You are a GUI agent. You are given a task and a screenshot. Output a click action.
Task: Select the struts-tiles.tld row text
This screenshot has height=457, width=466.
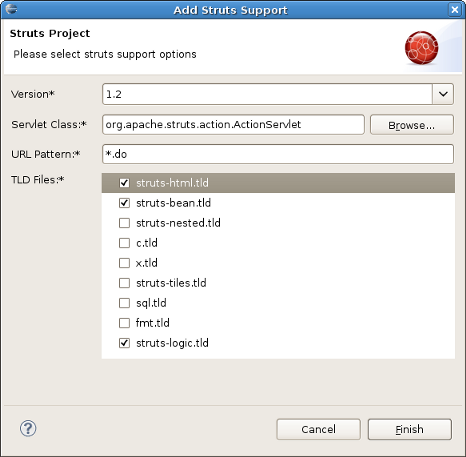pos(171,283)
